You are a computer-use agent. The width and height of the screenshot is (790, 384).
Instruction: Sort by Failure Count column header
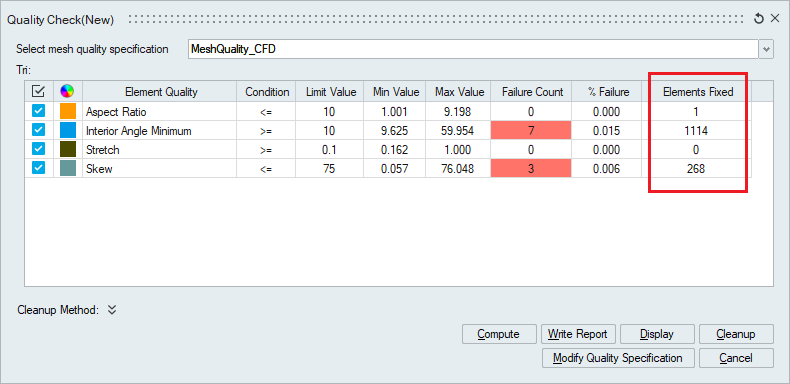tap(533, 92)
